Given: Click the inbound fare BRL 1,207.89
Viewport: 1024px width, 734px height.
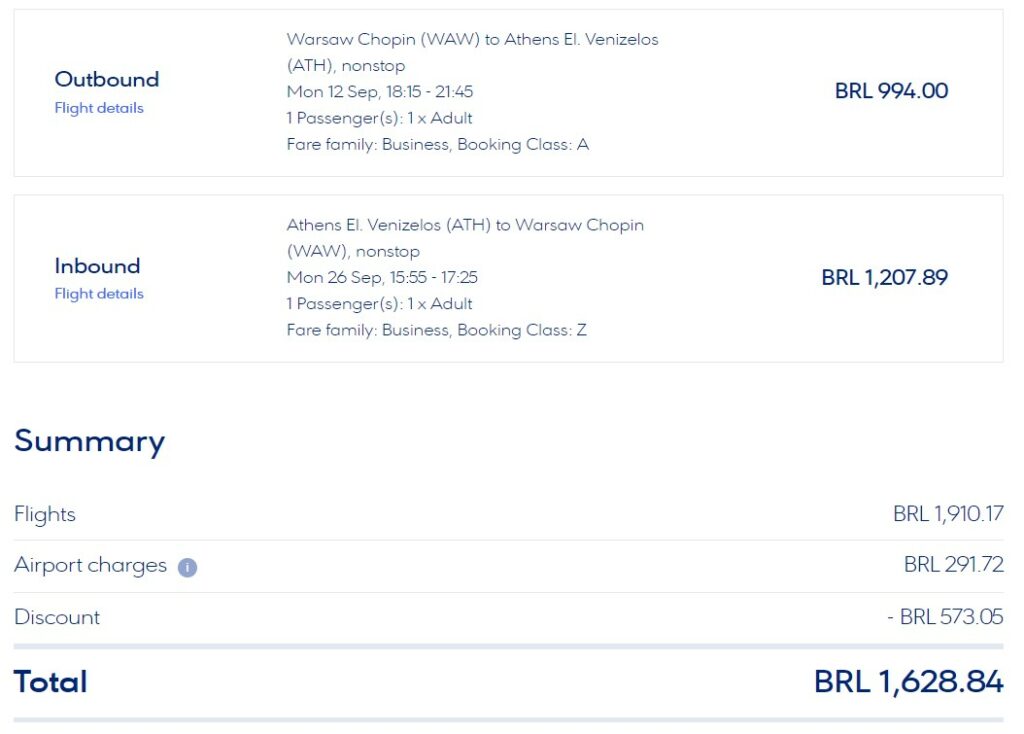Looking at the screenshot, I should pos(884,278).
